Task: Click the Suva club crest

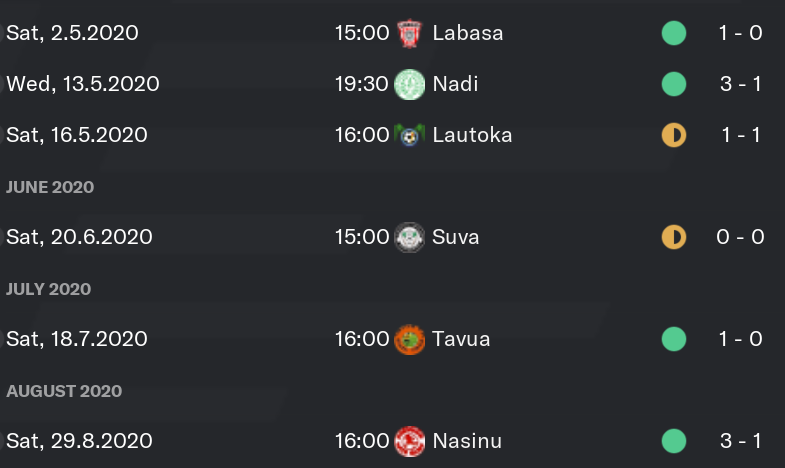Action: [x=410, y=237]
